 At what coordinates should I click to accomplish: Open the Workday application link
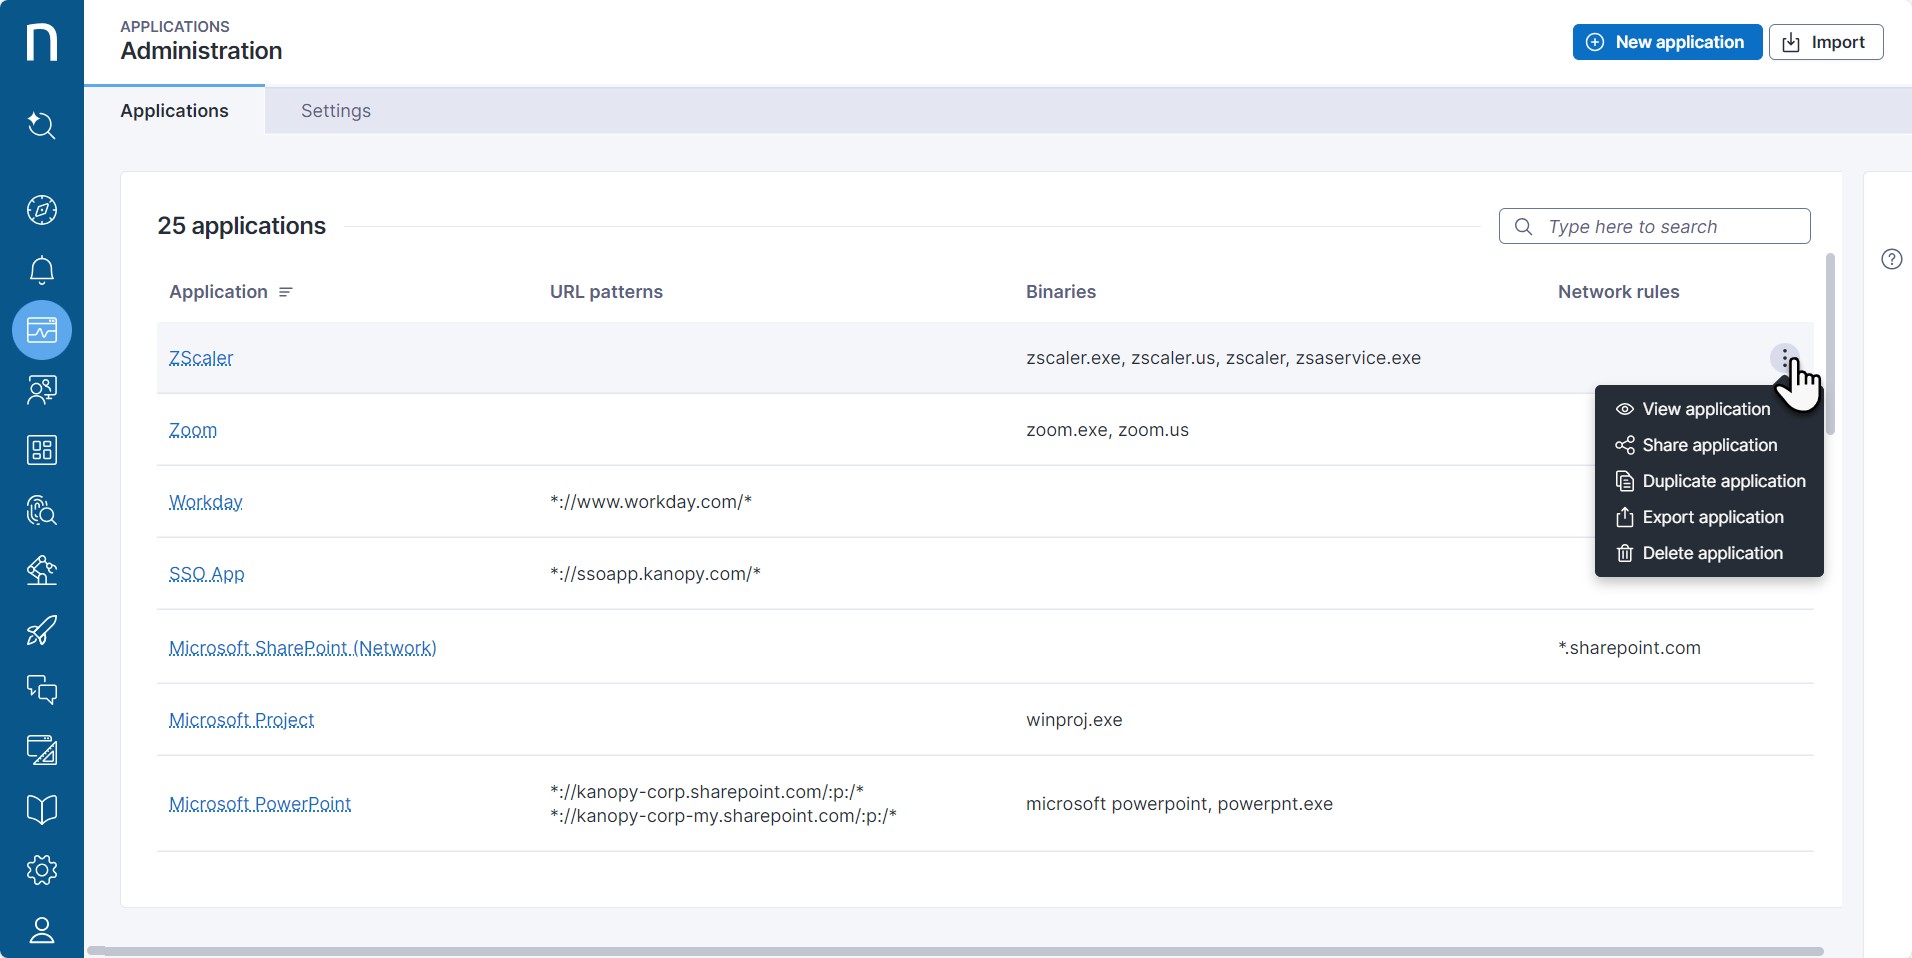[x=206, y=502]
